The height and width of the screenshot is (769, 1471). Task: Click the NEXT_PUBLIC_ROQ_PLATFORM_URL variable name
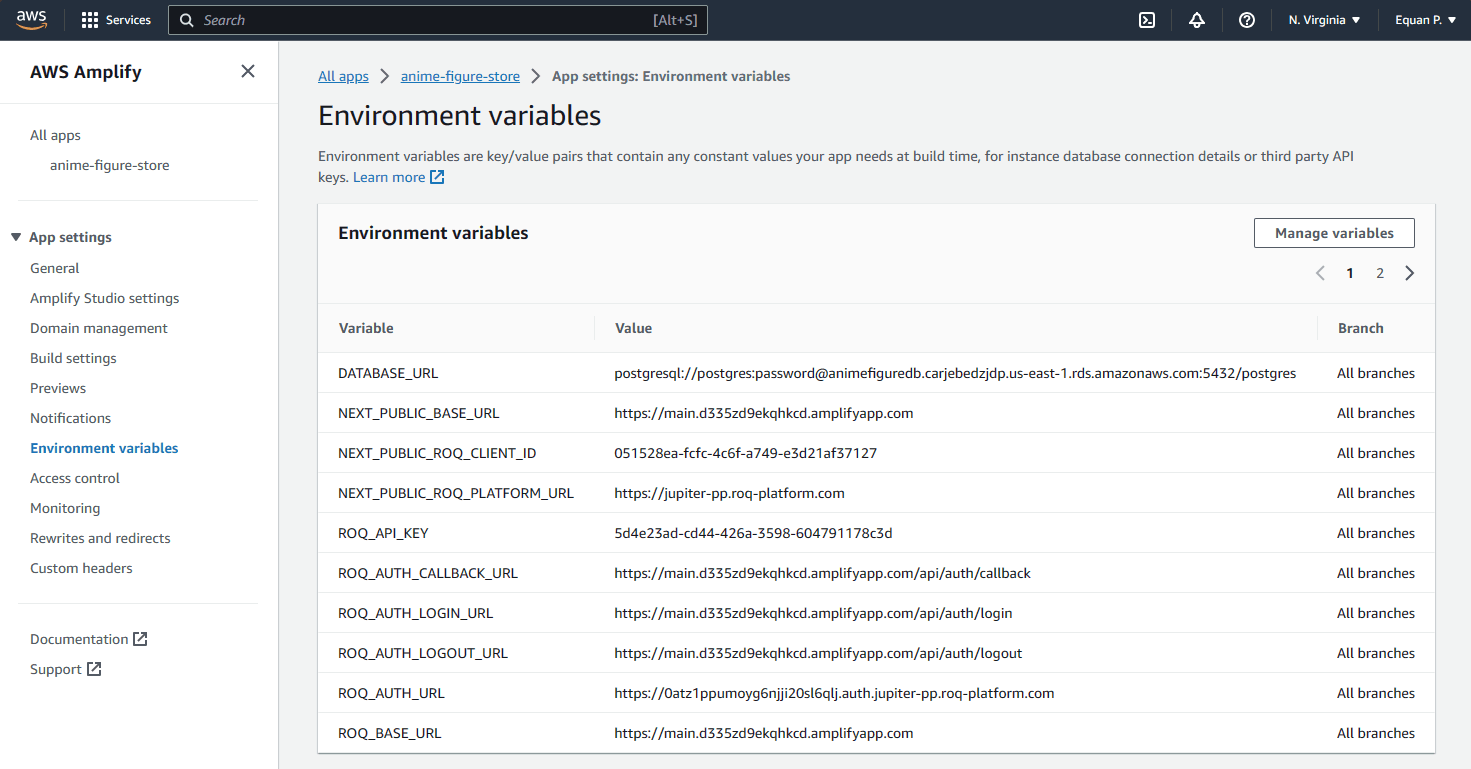click(x=456, y=493)
